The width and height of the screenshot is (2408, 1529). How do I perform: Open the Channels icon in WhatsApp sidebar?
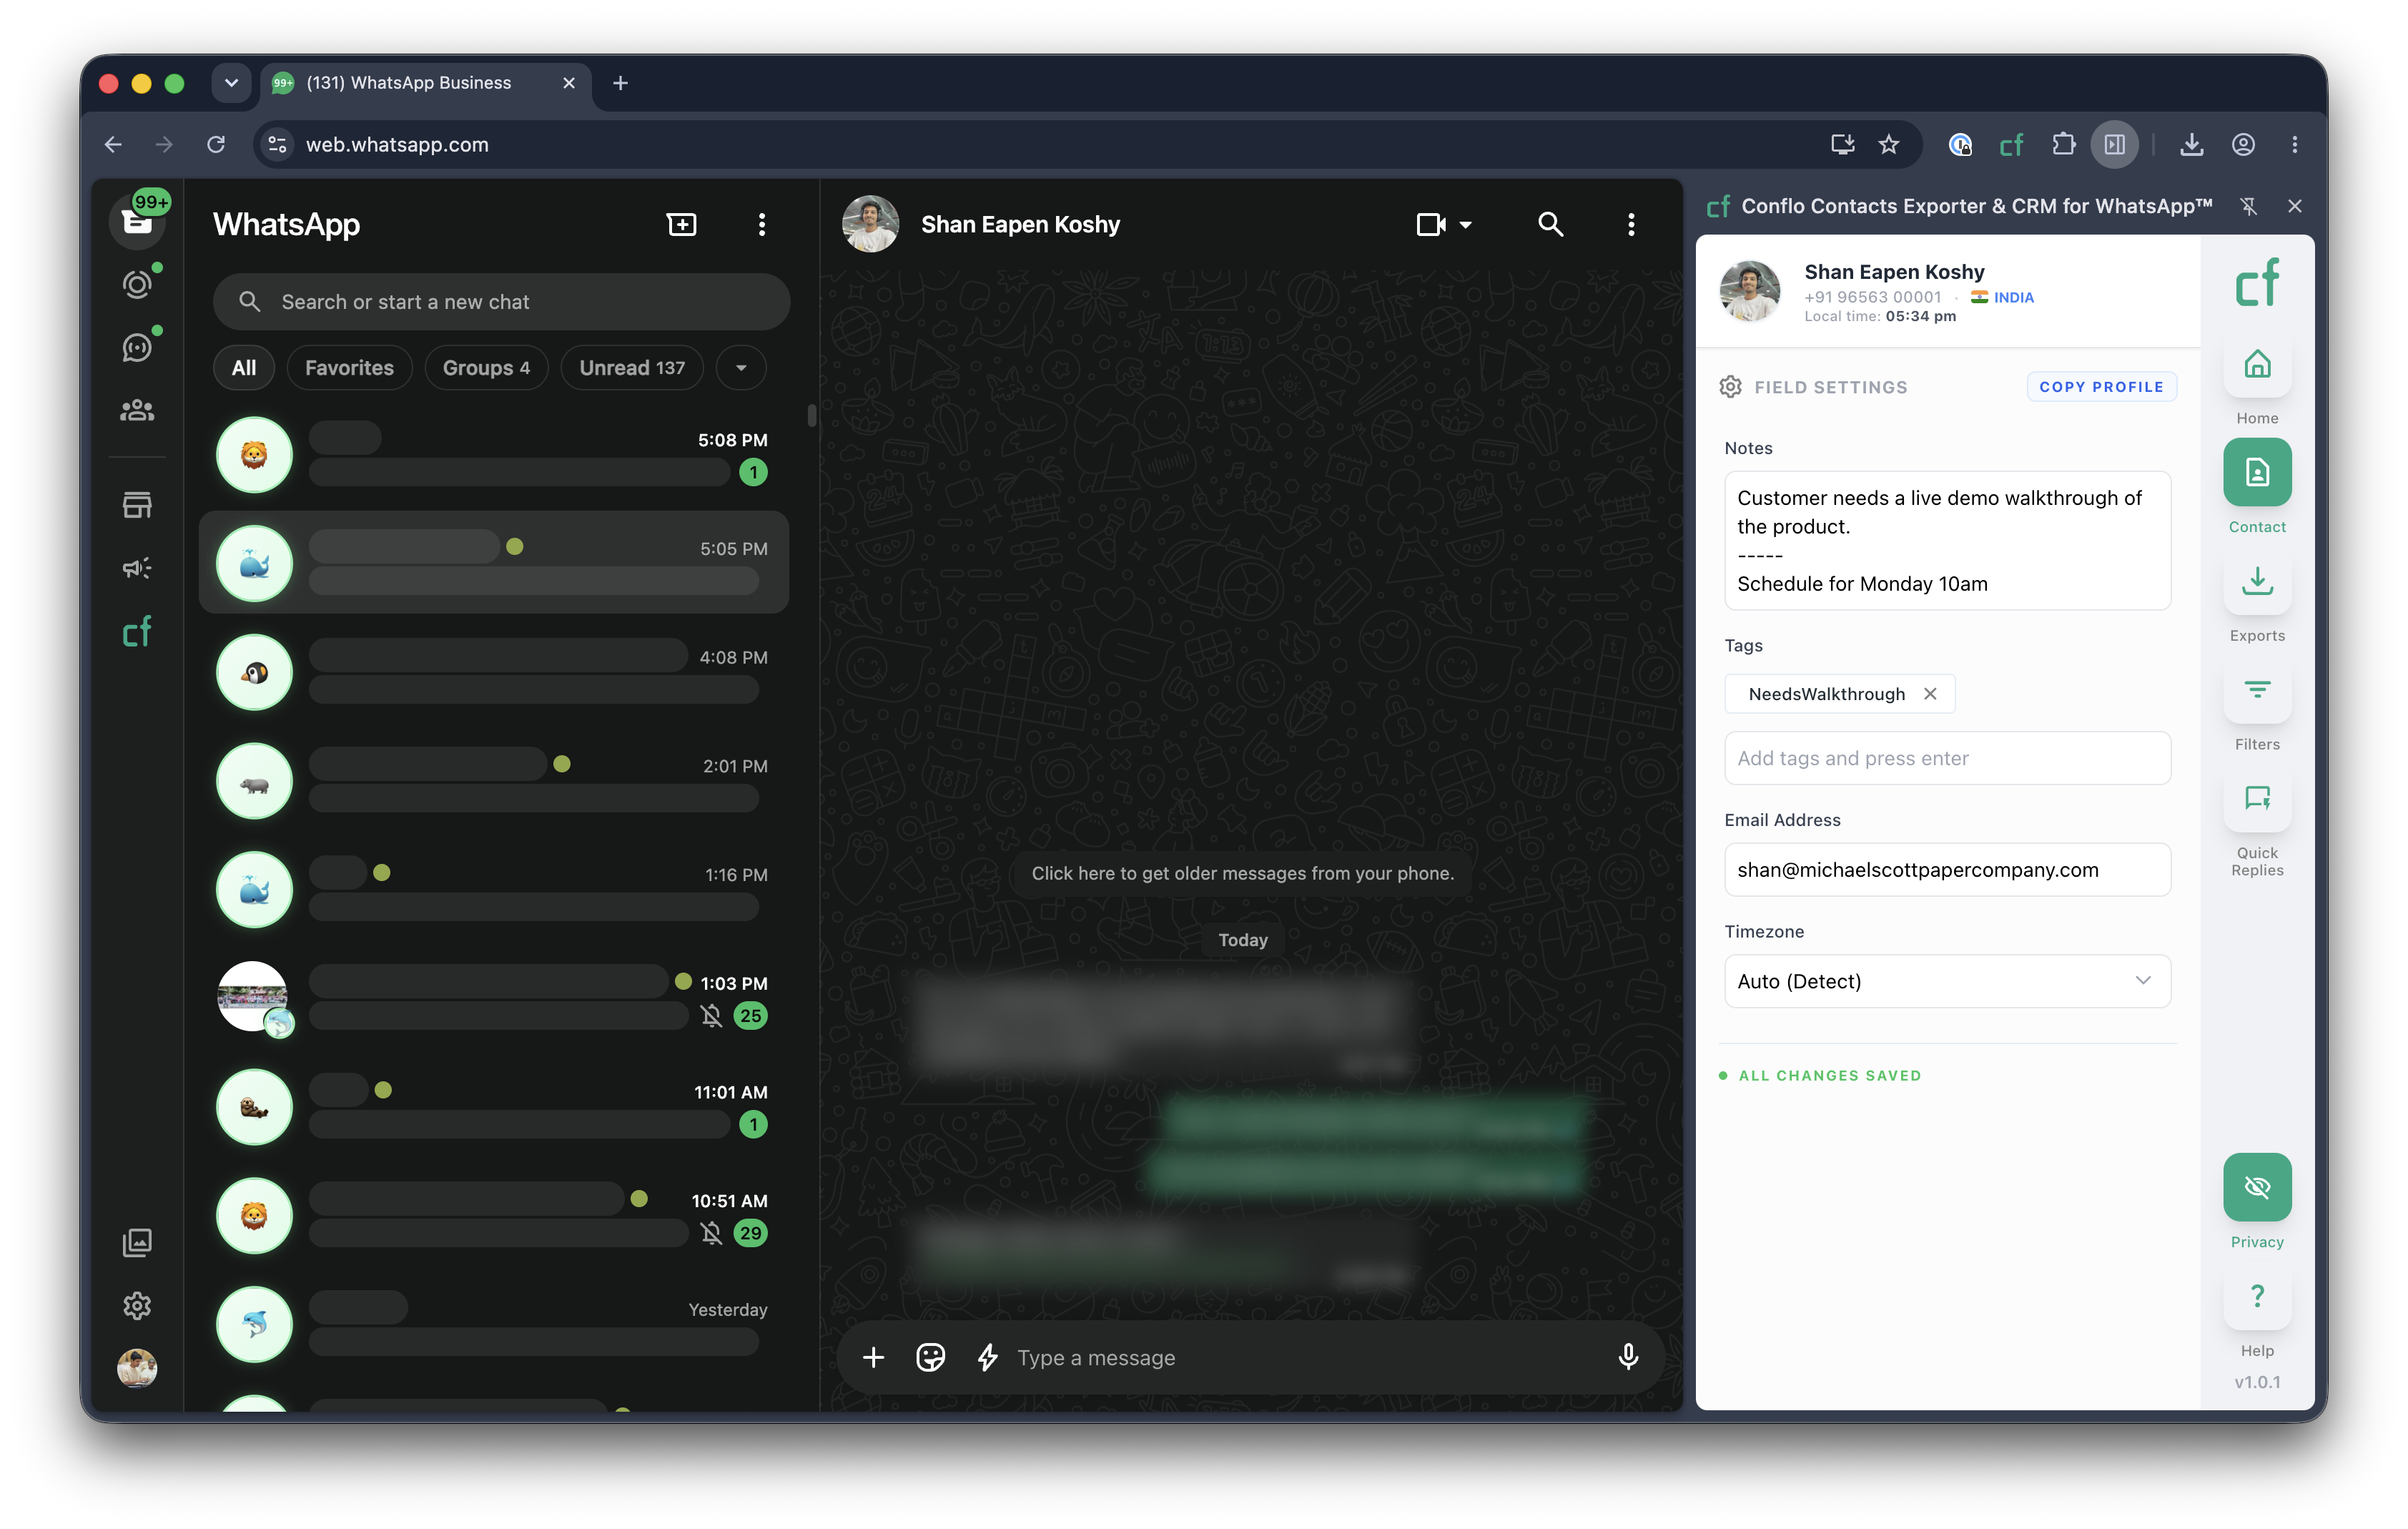[x=137, y=347]
